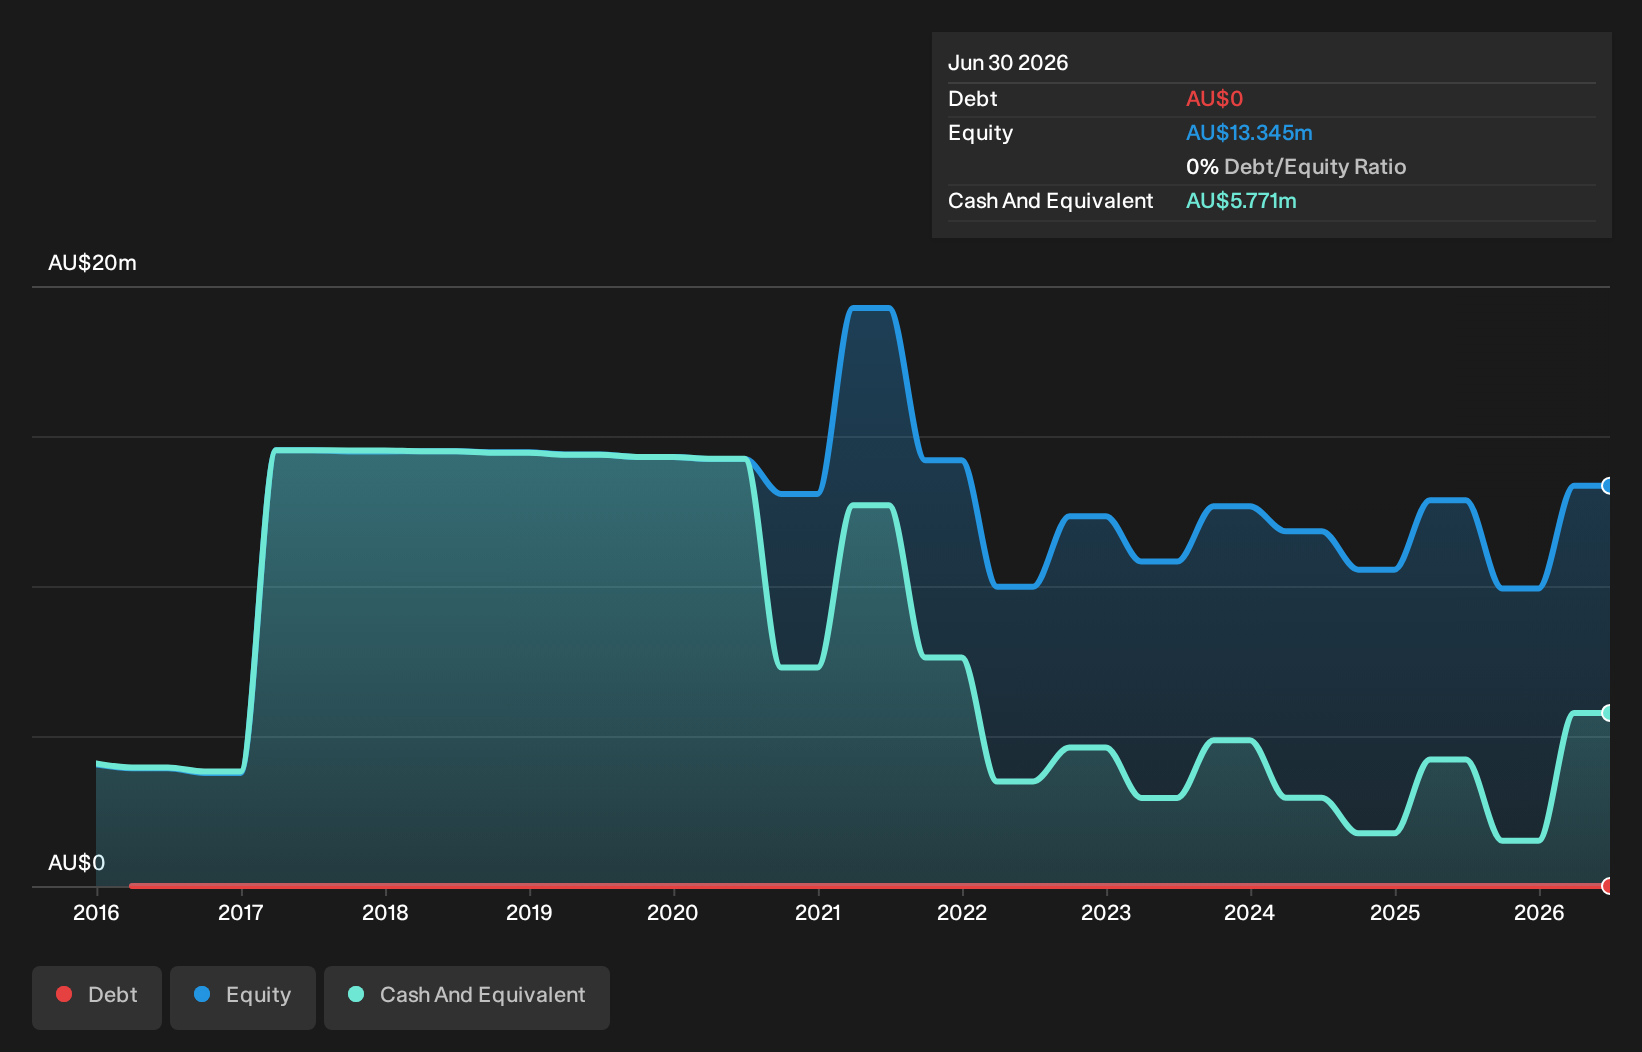Select the 2023 x-axis label
The width and height of the screenshot is (1642, 1052).
pyautogui.click(x=1106, y=913)
